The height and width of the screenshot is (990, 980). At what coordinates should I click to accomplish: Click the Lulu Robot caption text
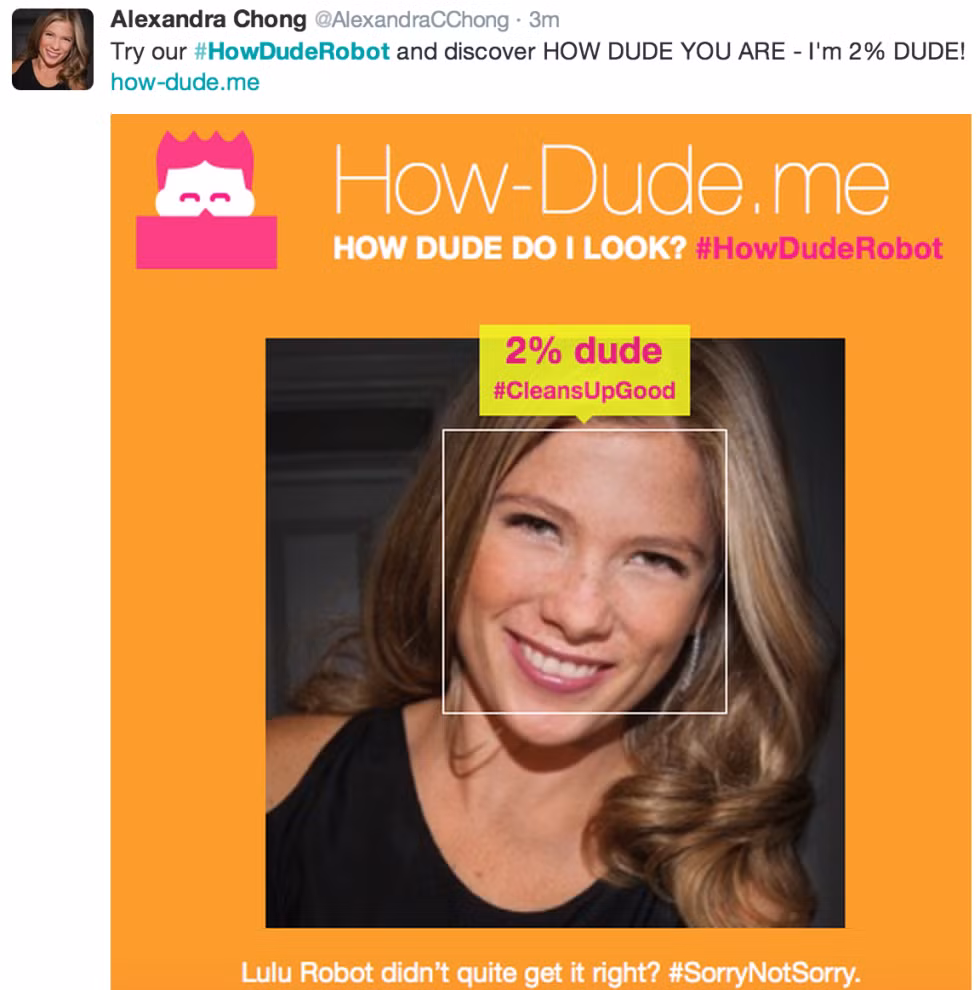pos(551,973)
